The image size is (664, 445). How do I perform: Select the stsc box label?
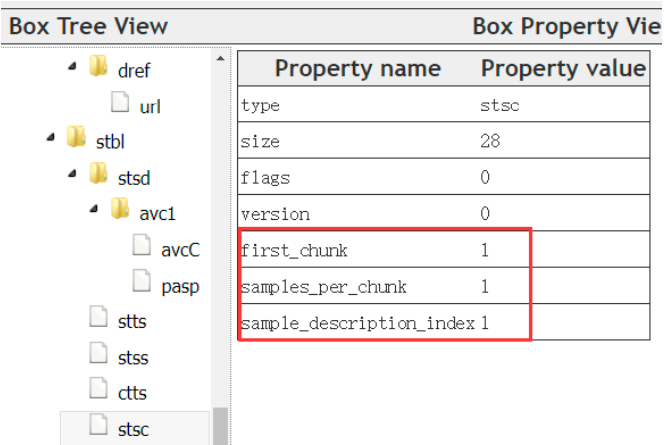[x=133, y=430]
